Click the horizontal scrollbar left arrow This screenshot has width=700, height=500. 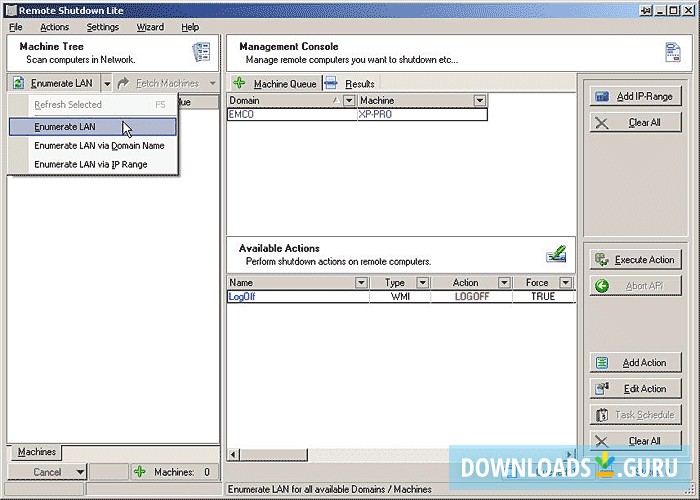[233, 455]
